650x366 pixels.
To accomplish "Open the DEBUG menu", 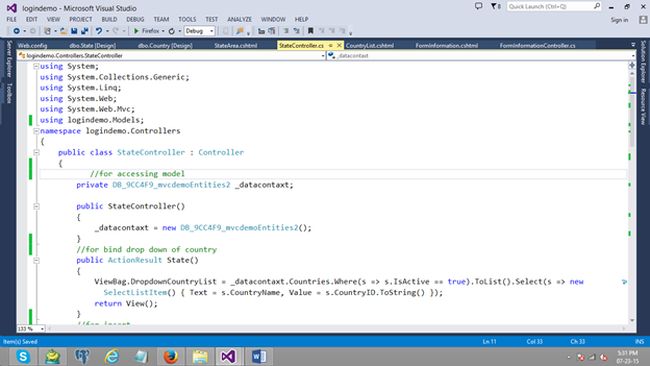I will point(135,19).
